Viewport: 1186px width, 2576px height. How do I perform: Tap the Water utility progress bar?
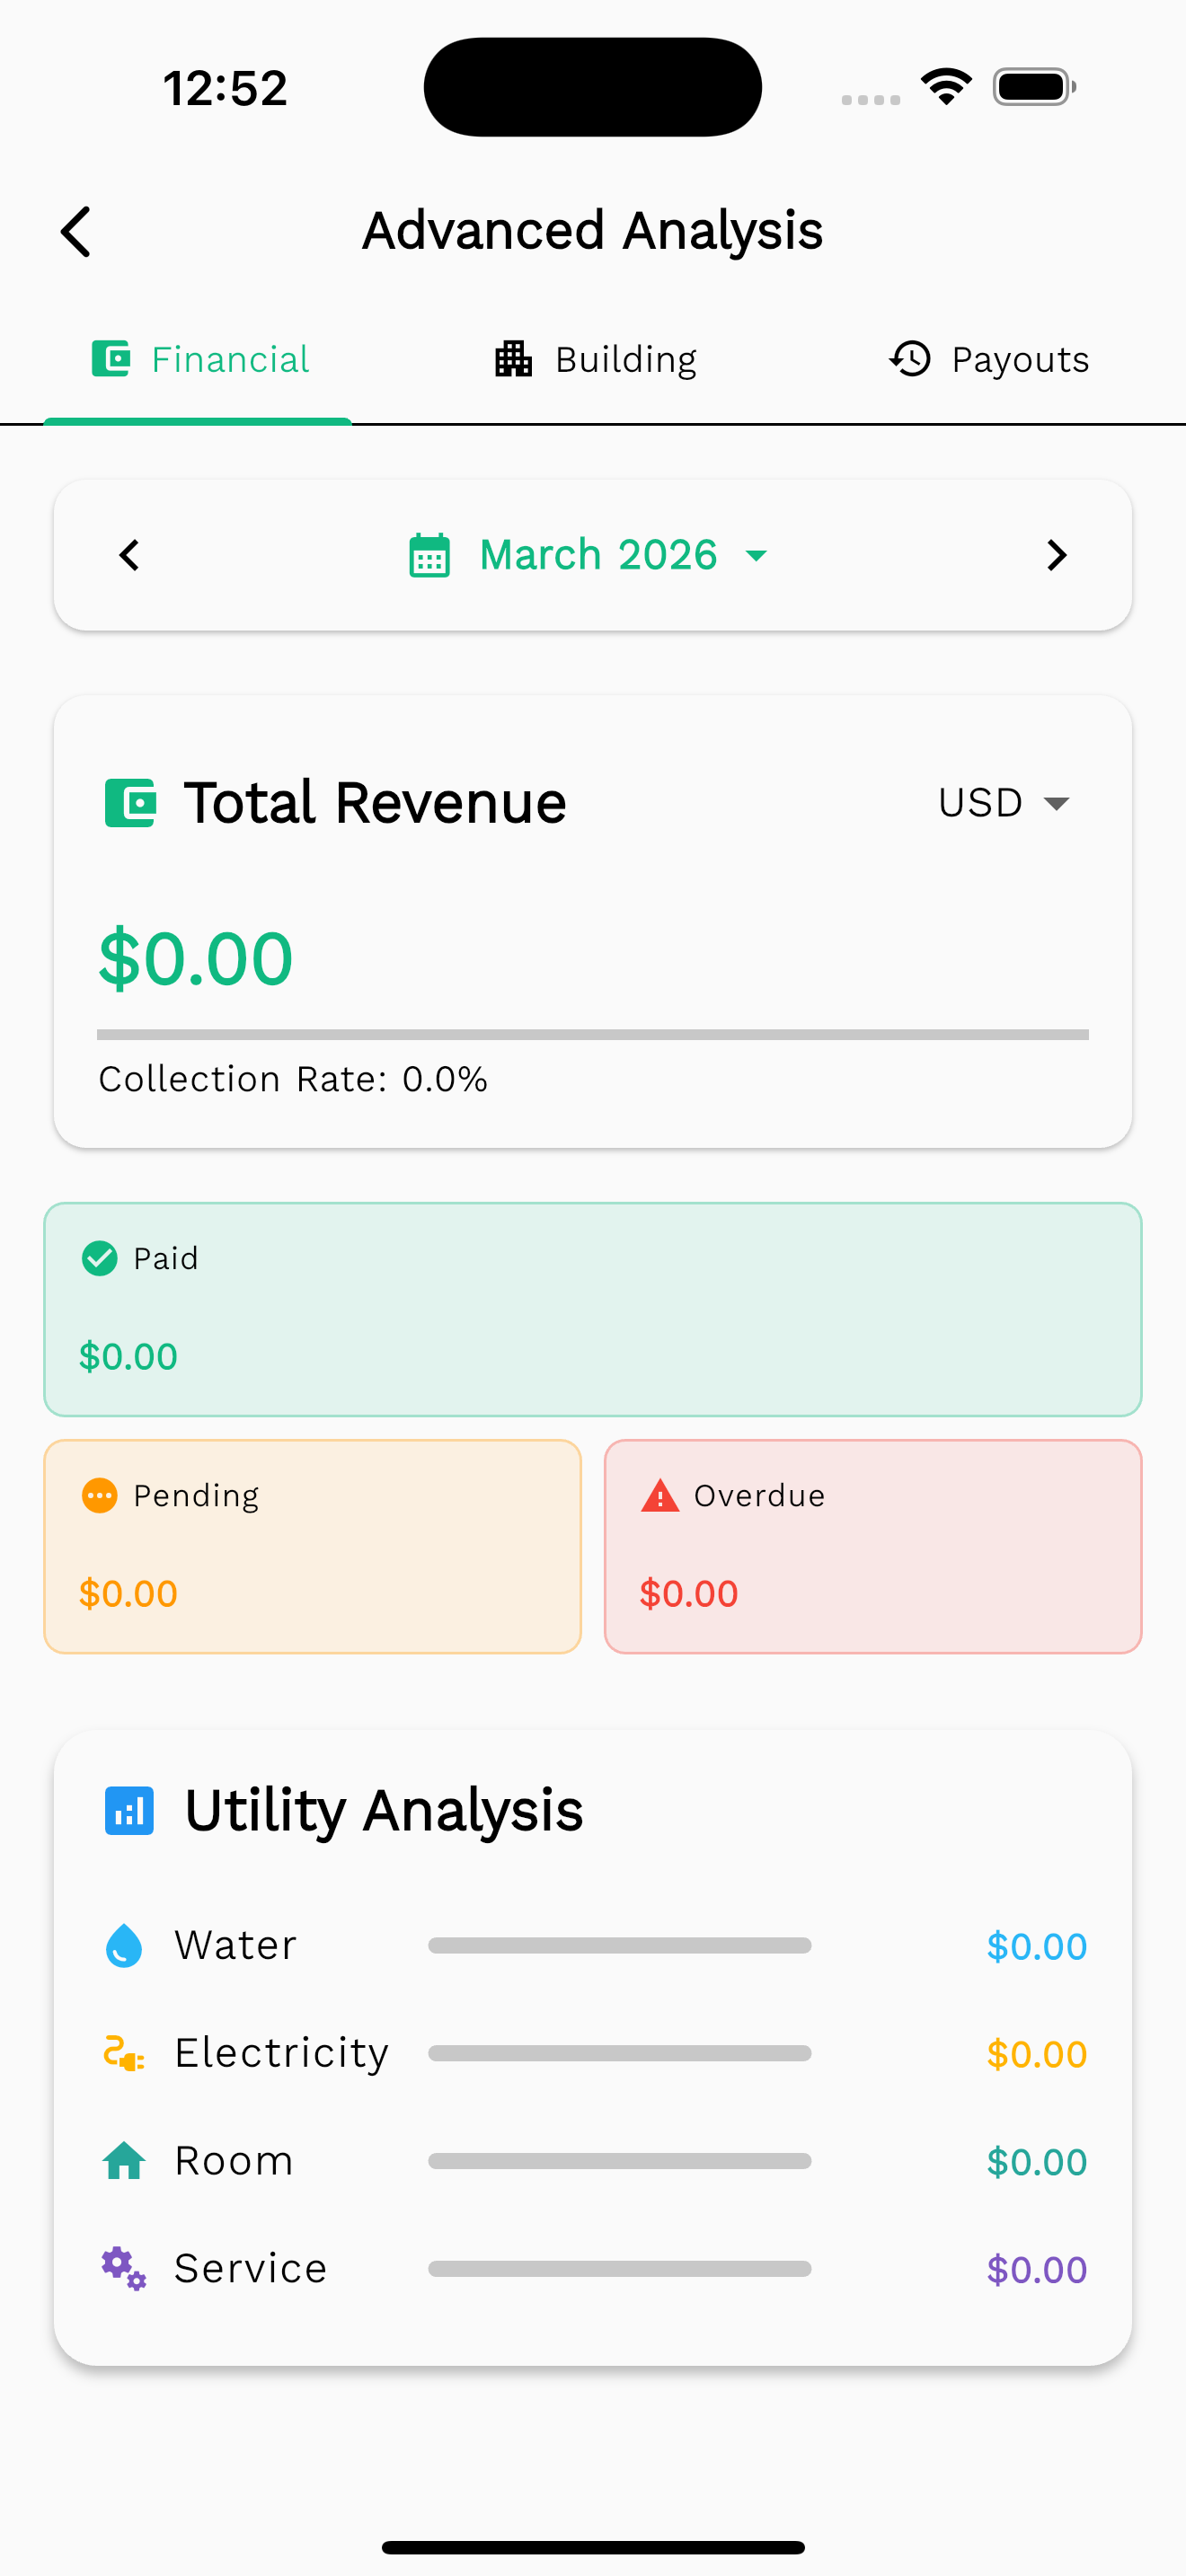(x=619, y=1946)
